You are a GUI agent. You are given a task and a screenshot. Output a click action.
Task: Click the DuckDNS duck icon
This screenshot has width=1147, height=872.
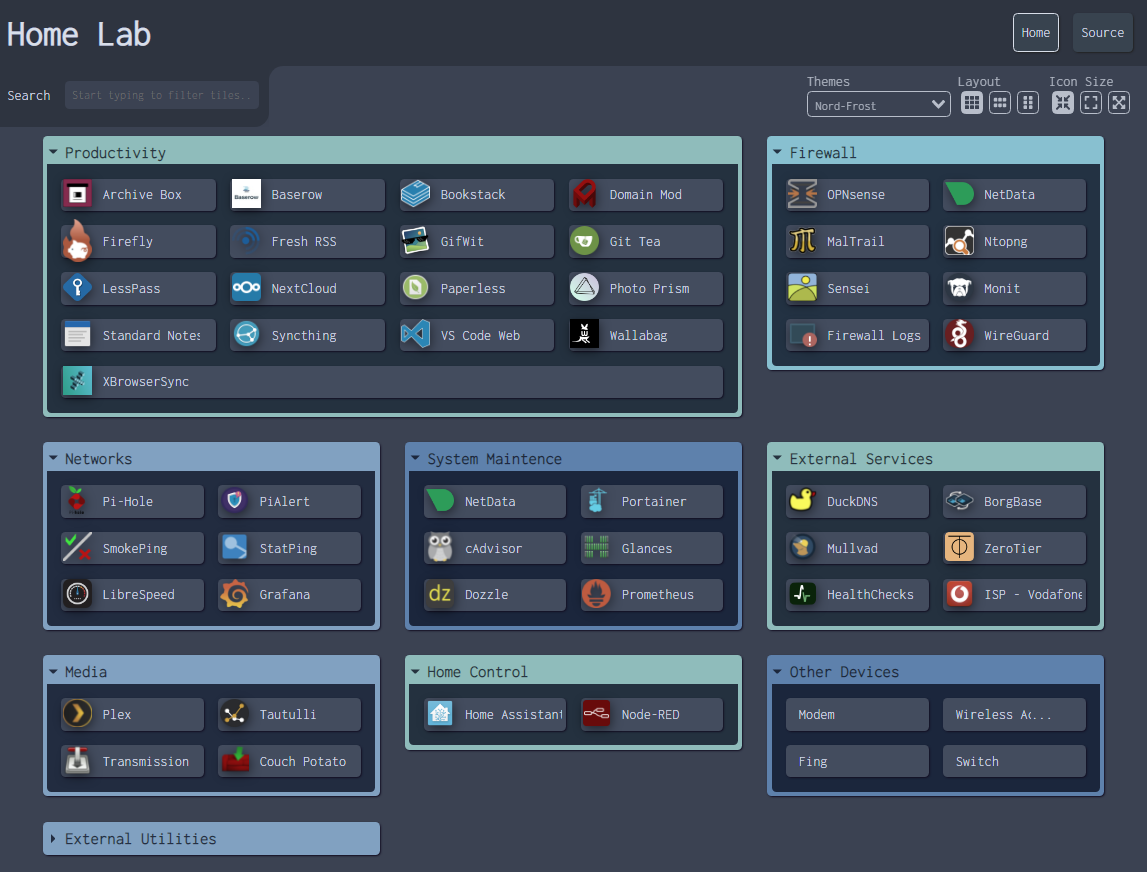802,501
